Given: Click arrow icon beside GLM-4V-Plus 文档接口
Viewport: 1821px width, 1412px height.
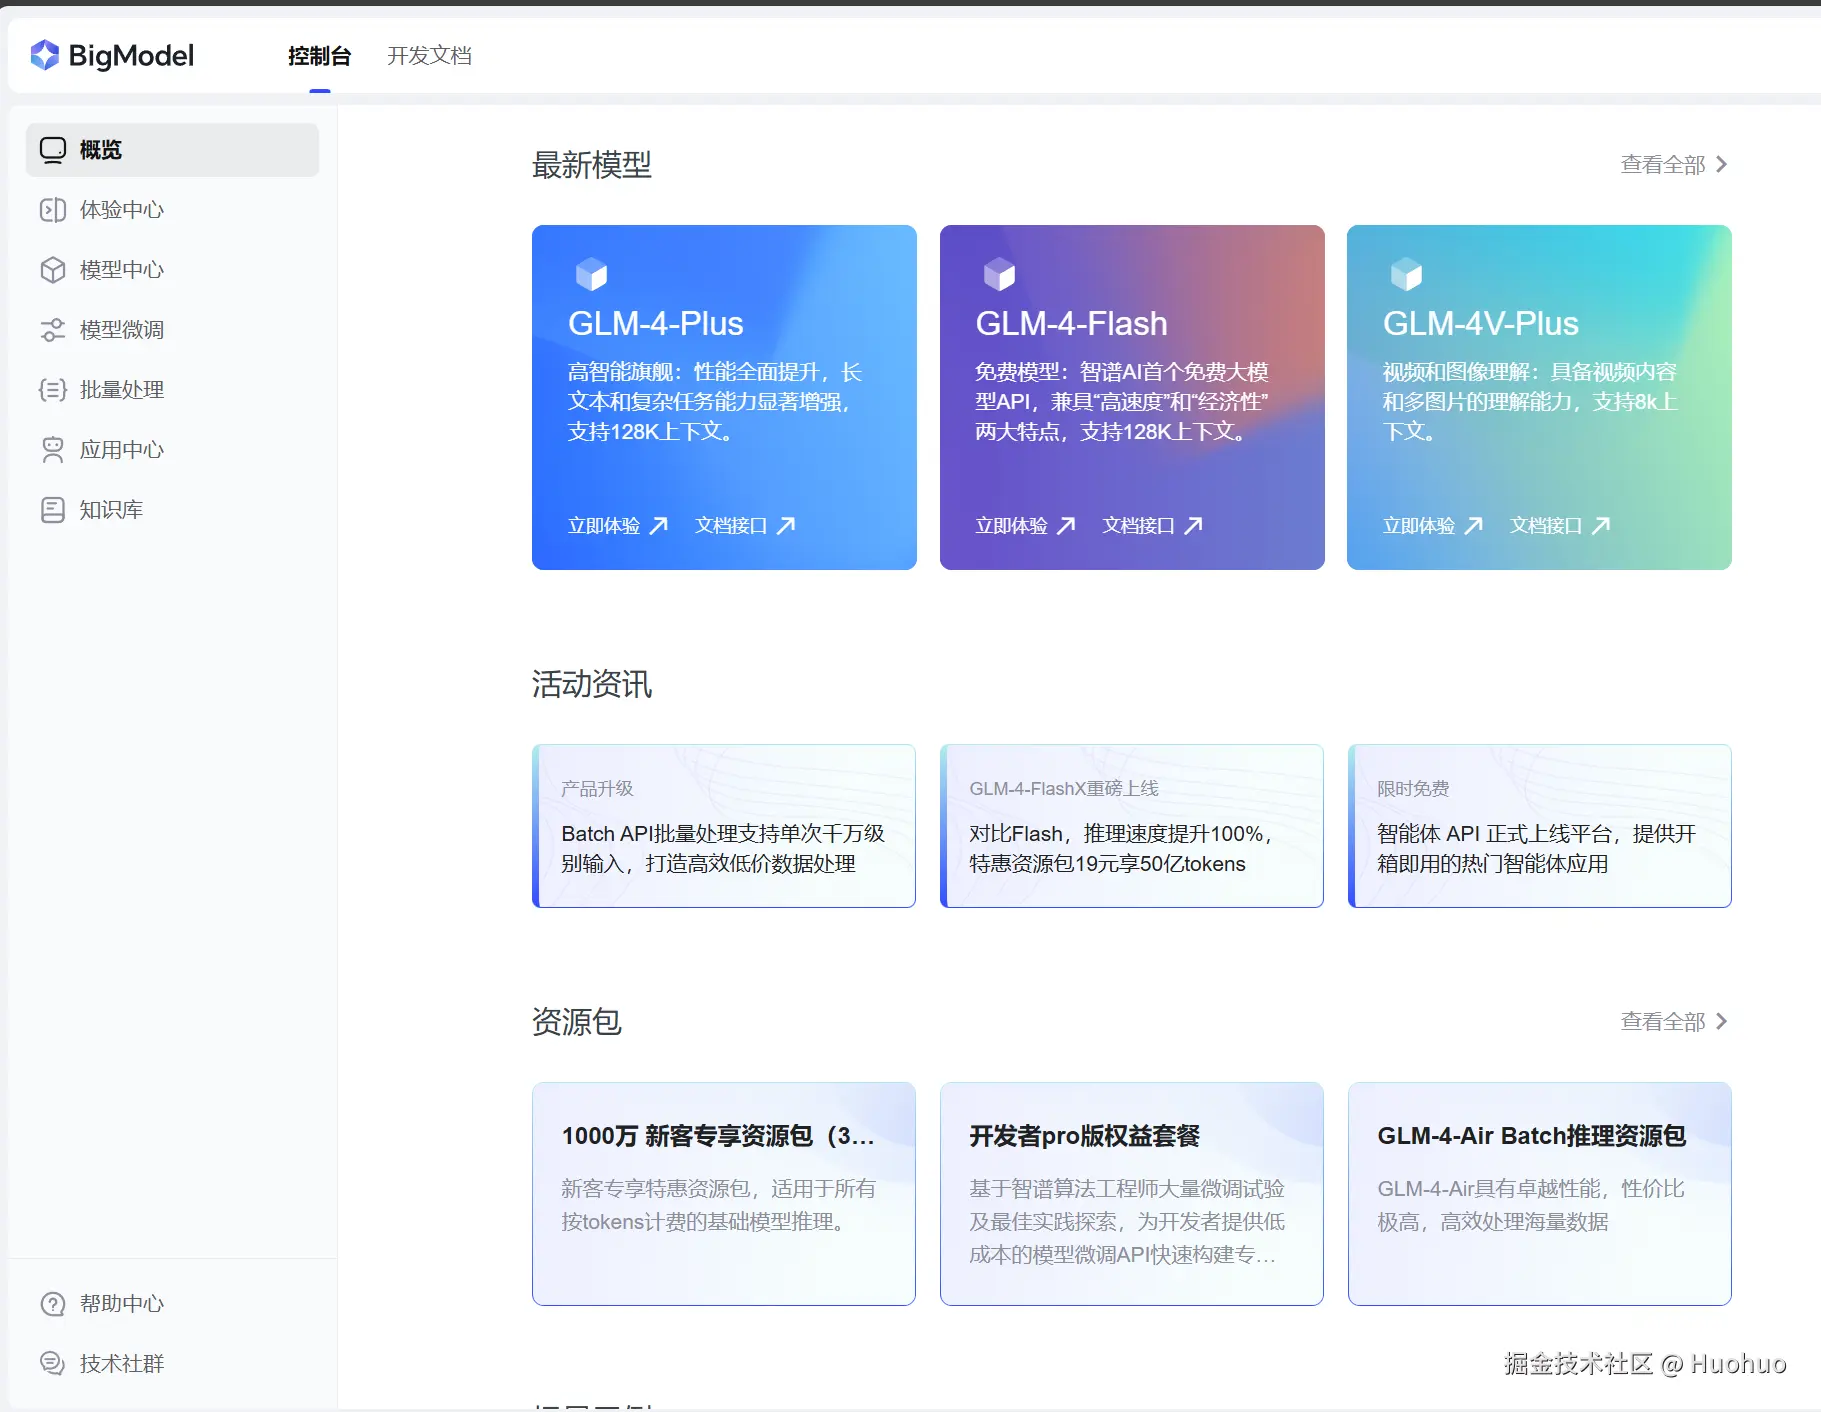Looking at the screenshot, I should tap(1602, 525).
